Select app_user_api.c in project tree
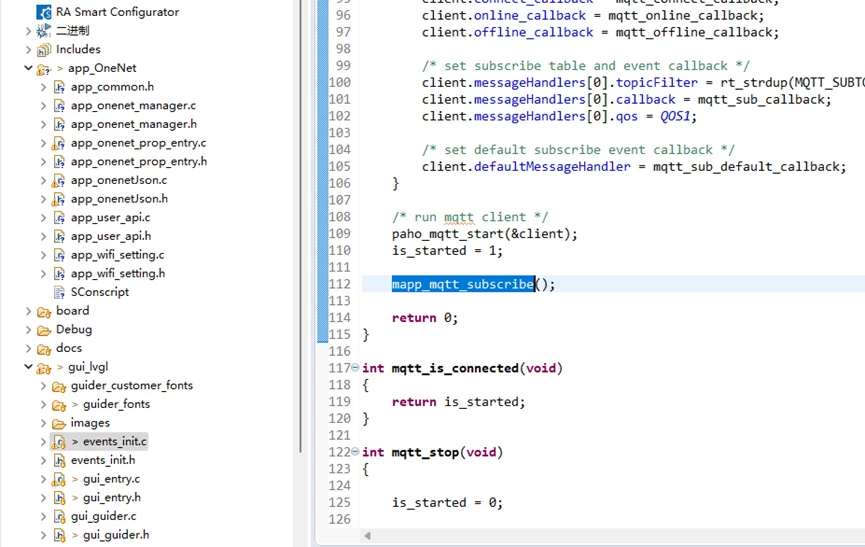The image size is (865, 547). tap(110, 218)
